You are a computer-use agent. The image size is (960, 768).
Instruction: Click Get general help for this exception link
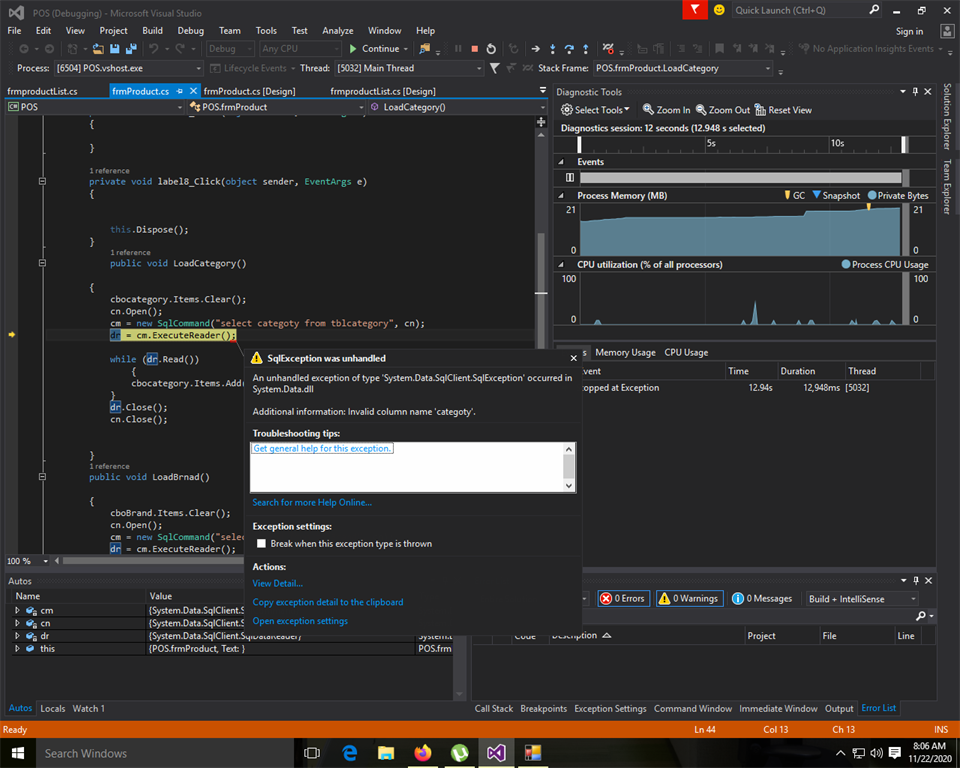pos(322,448)
